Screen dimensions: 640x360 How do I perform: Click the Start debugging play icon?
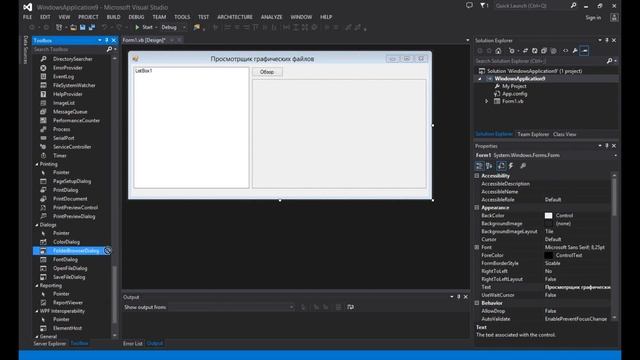(x=137, y=27)
